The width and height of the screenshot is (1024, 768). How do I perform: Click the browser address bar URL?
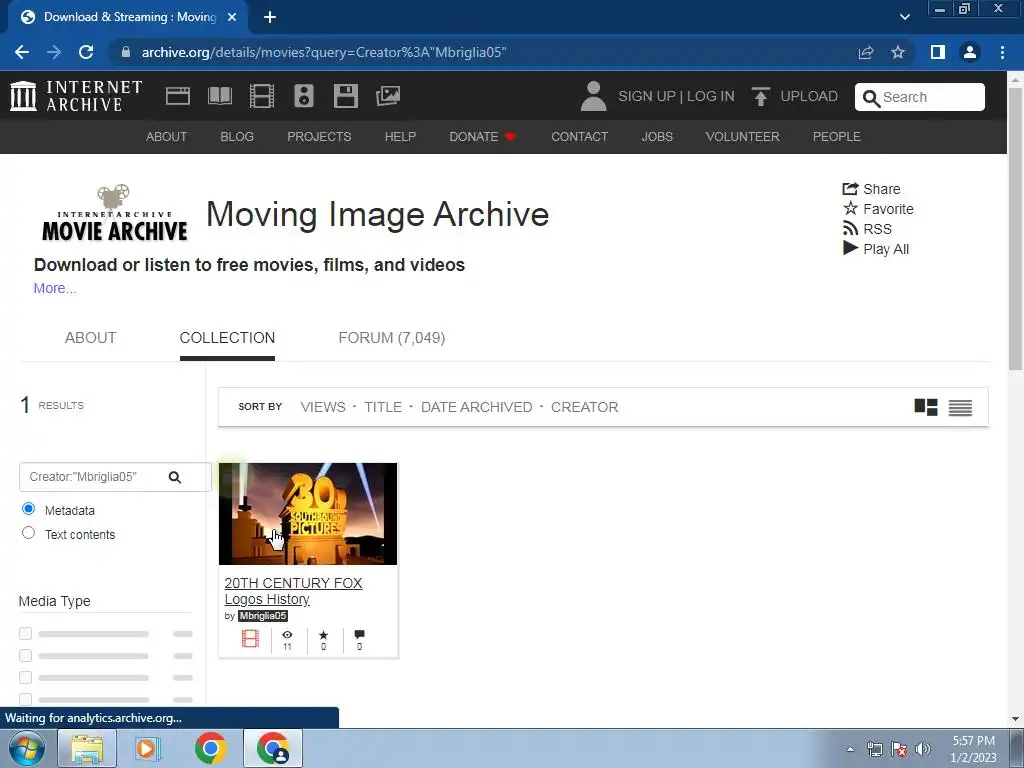(323, 52)
